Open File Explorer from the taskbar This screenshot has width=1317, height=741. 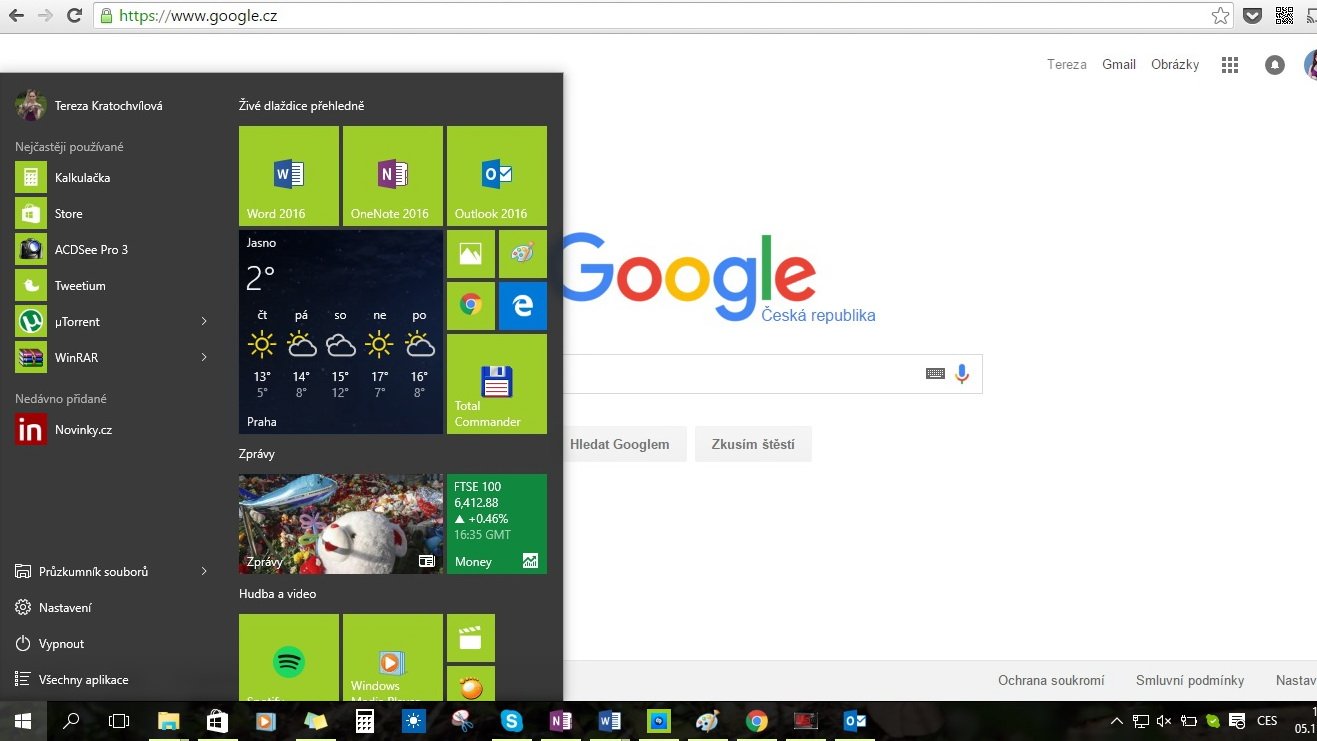(x=168, y=720)
